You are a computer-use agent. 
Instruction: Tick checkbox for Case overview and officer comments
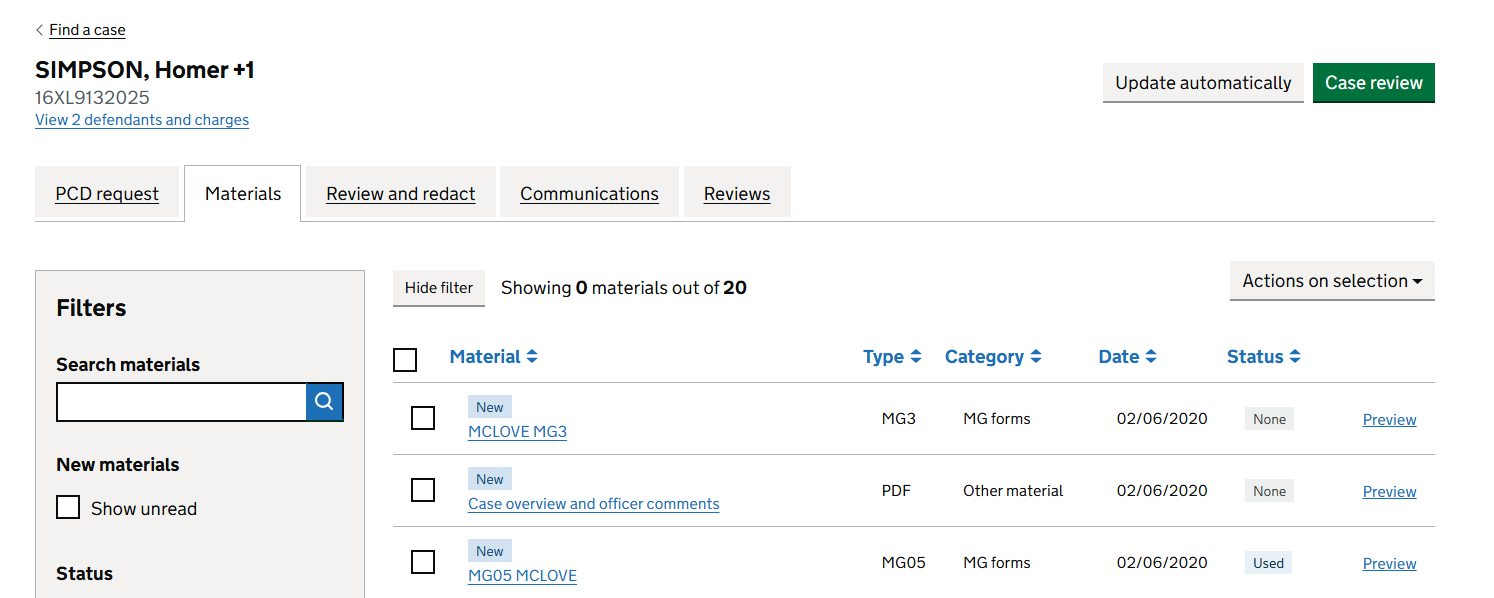423,490
